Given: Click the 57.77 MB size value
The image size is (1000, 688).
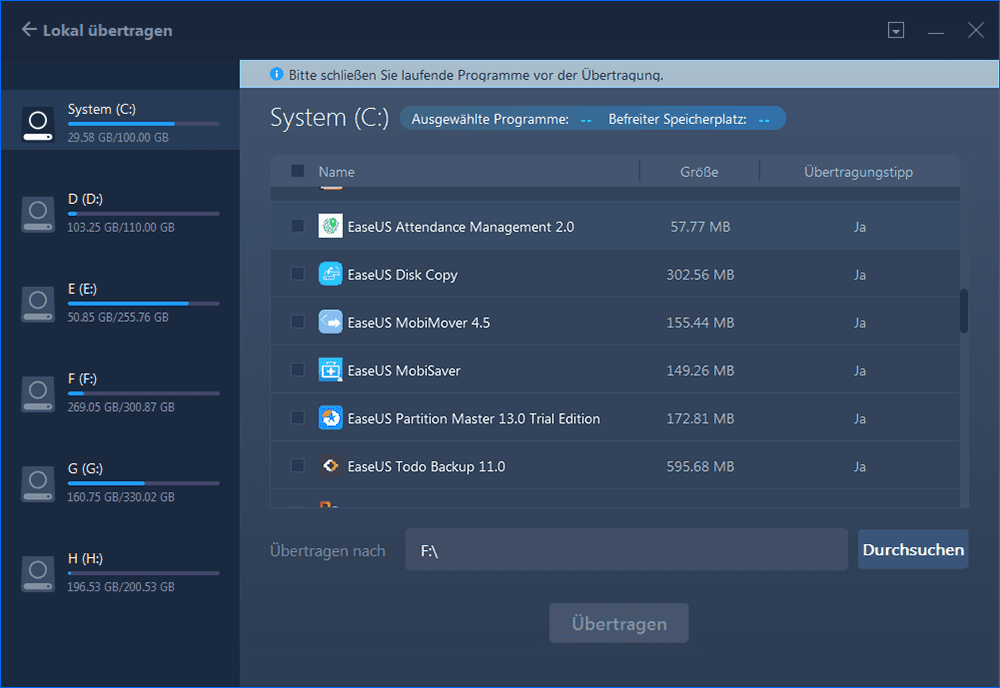Looking at the screenshot, I should tap(700, 226).
